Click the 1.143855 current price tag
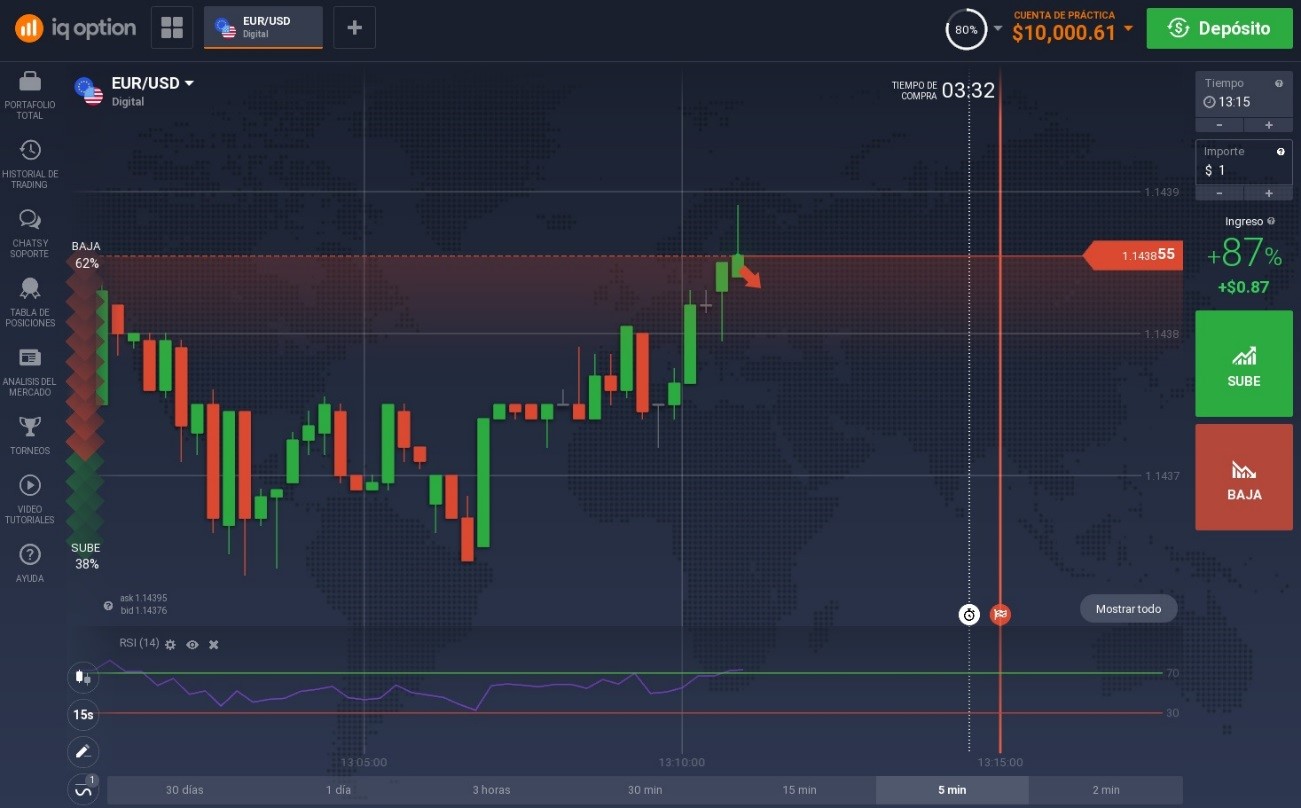 click(x=1132, y=255)
